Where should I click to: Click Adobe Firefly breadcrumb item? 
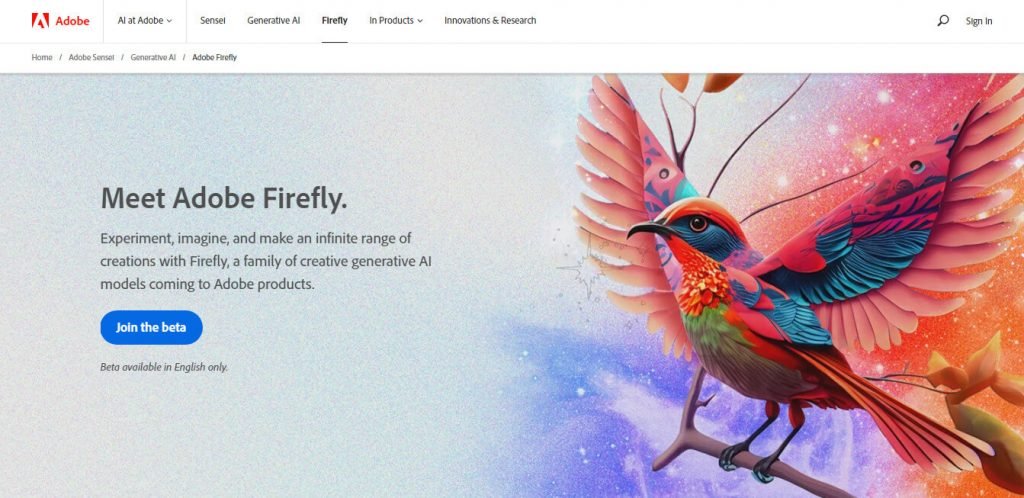[x=214, y=57]
